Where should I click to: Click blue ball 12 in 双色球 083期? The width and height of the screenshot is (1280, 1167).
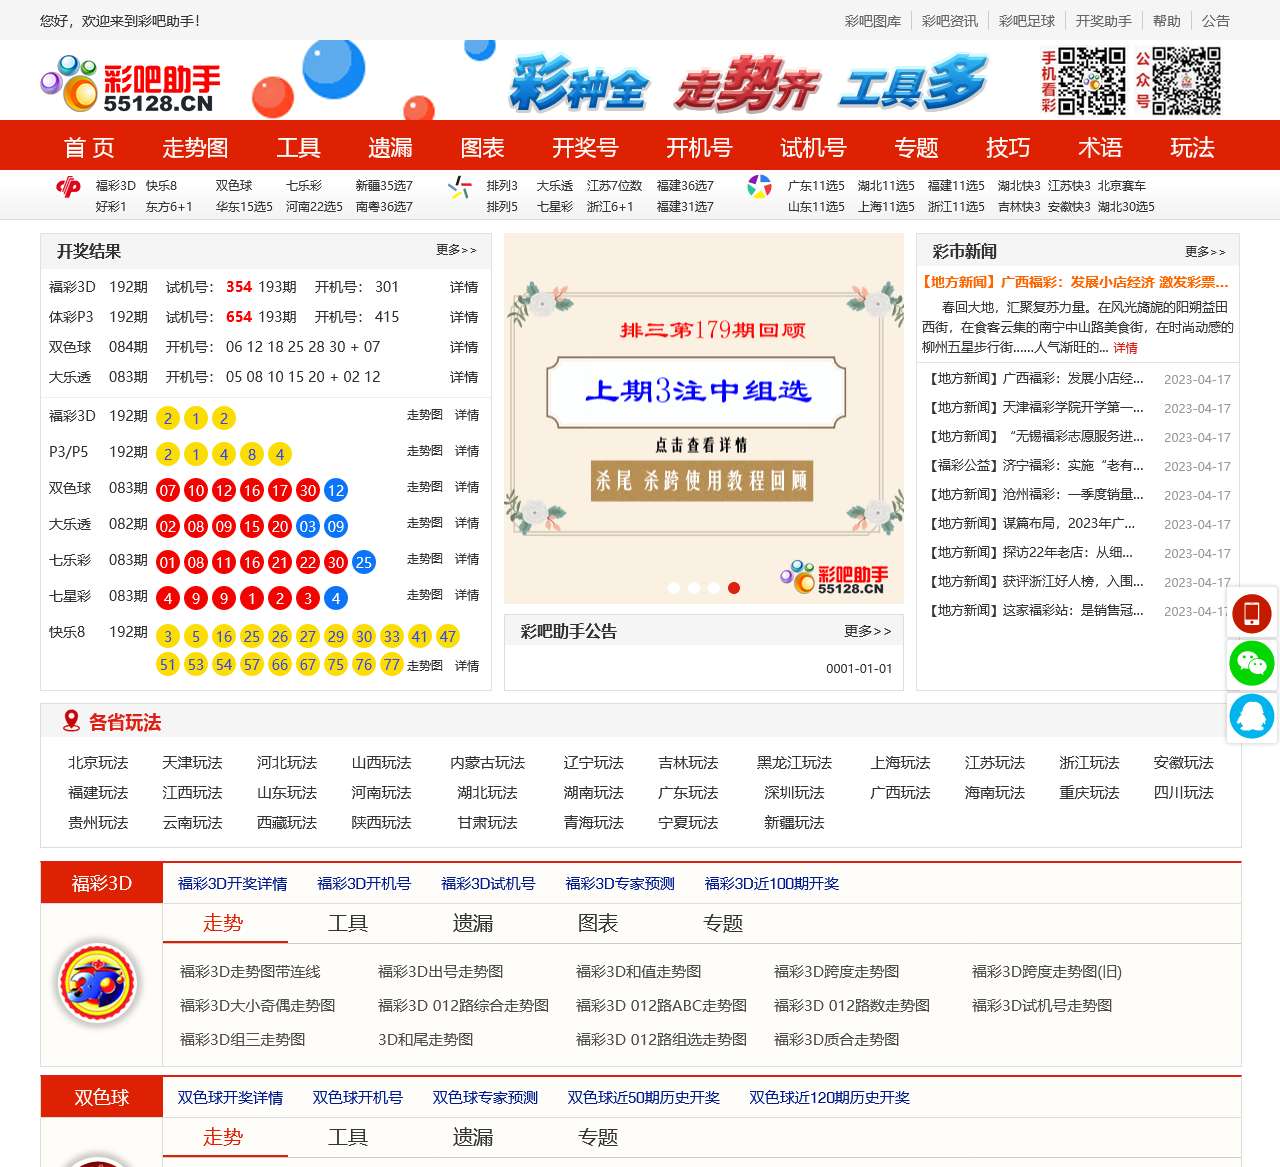pyautogui.click(x=336, y=491)
